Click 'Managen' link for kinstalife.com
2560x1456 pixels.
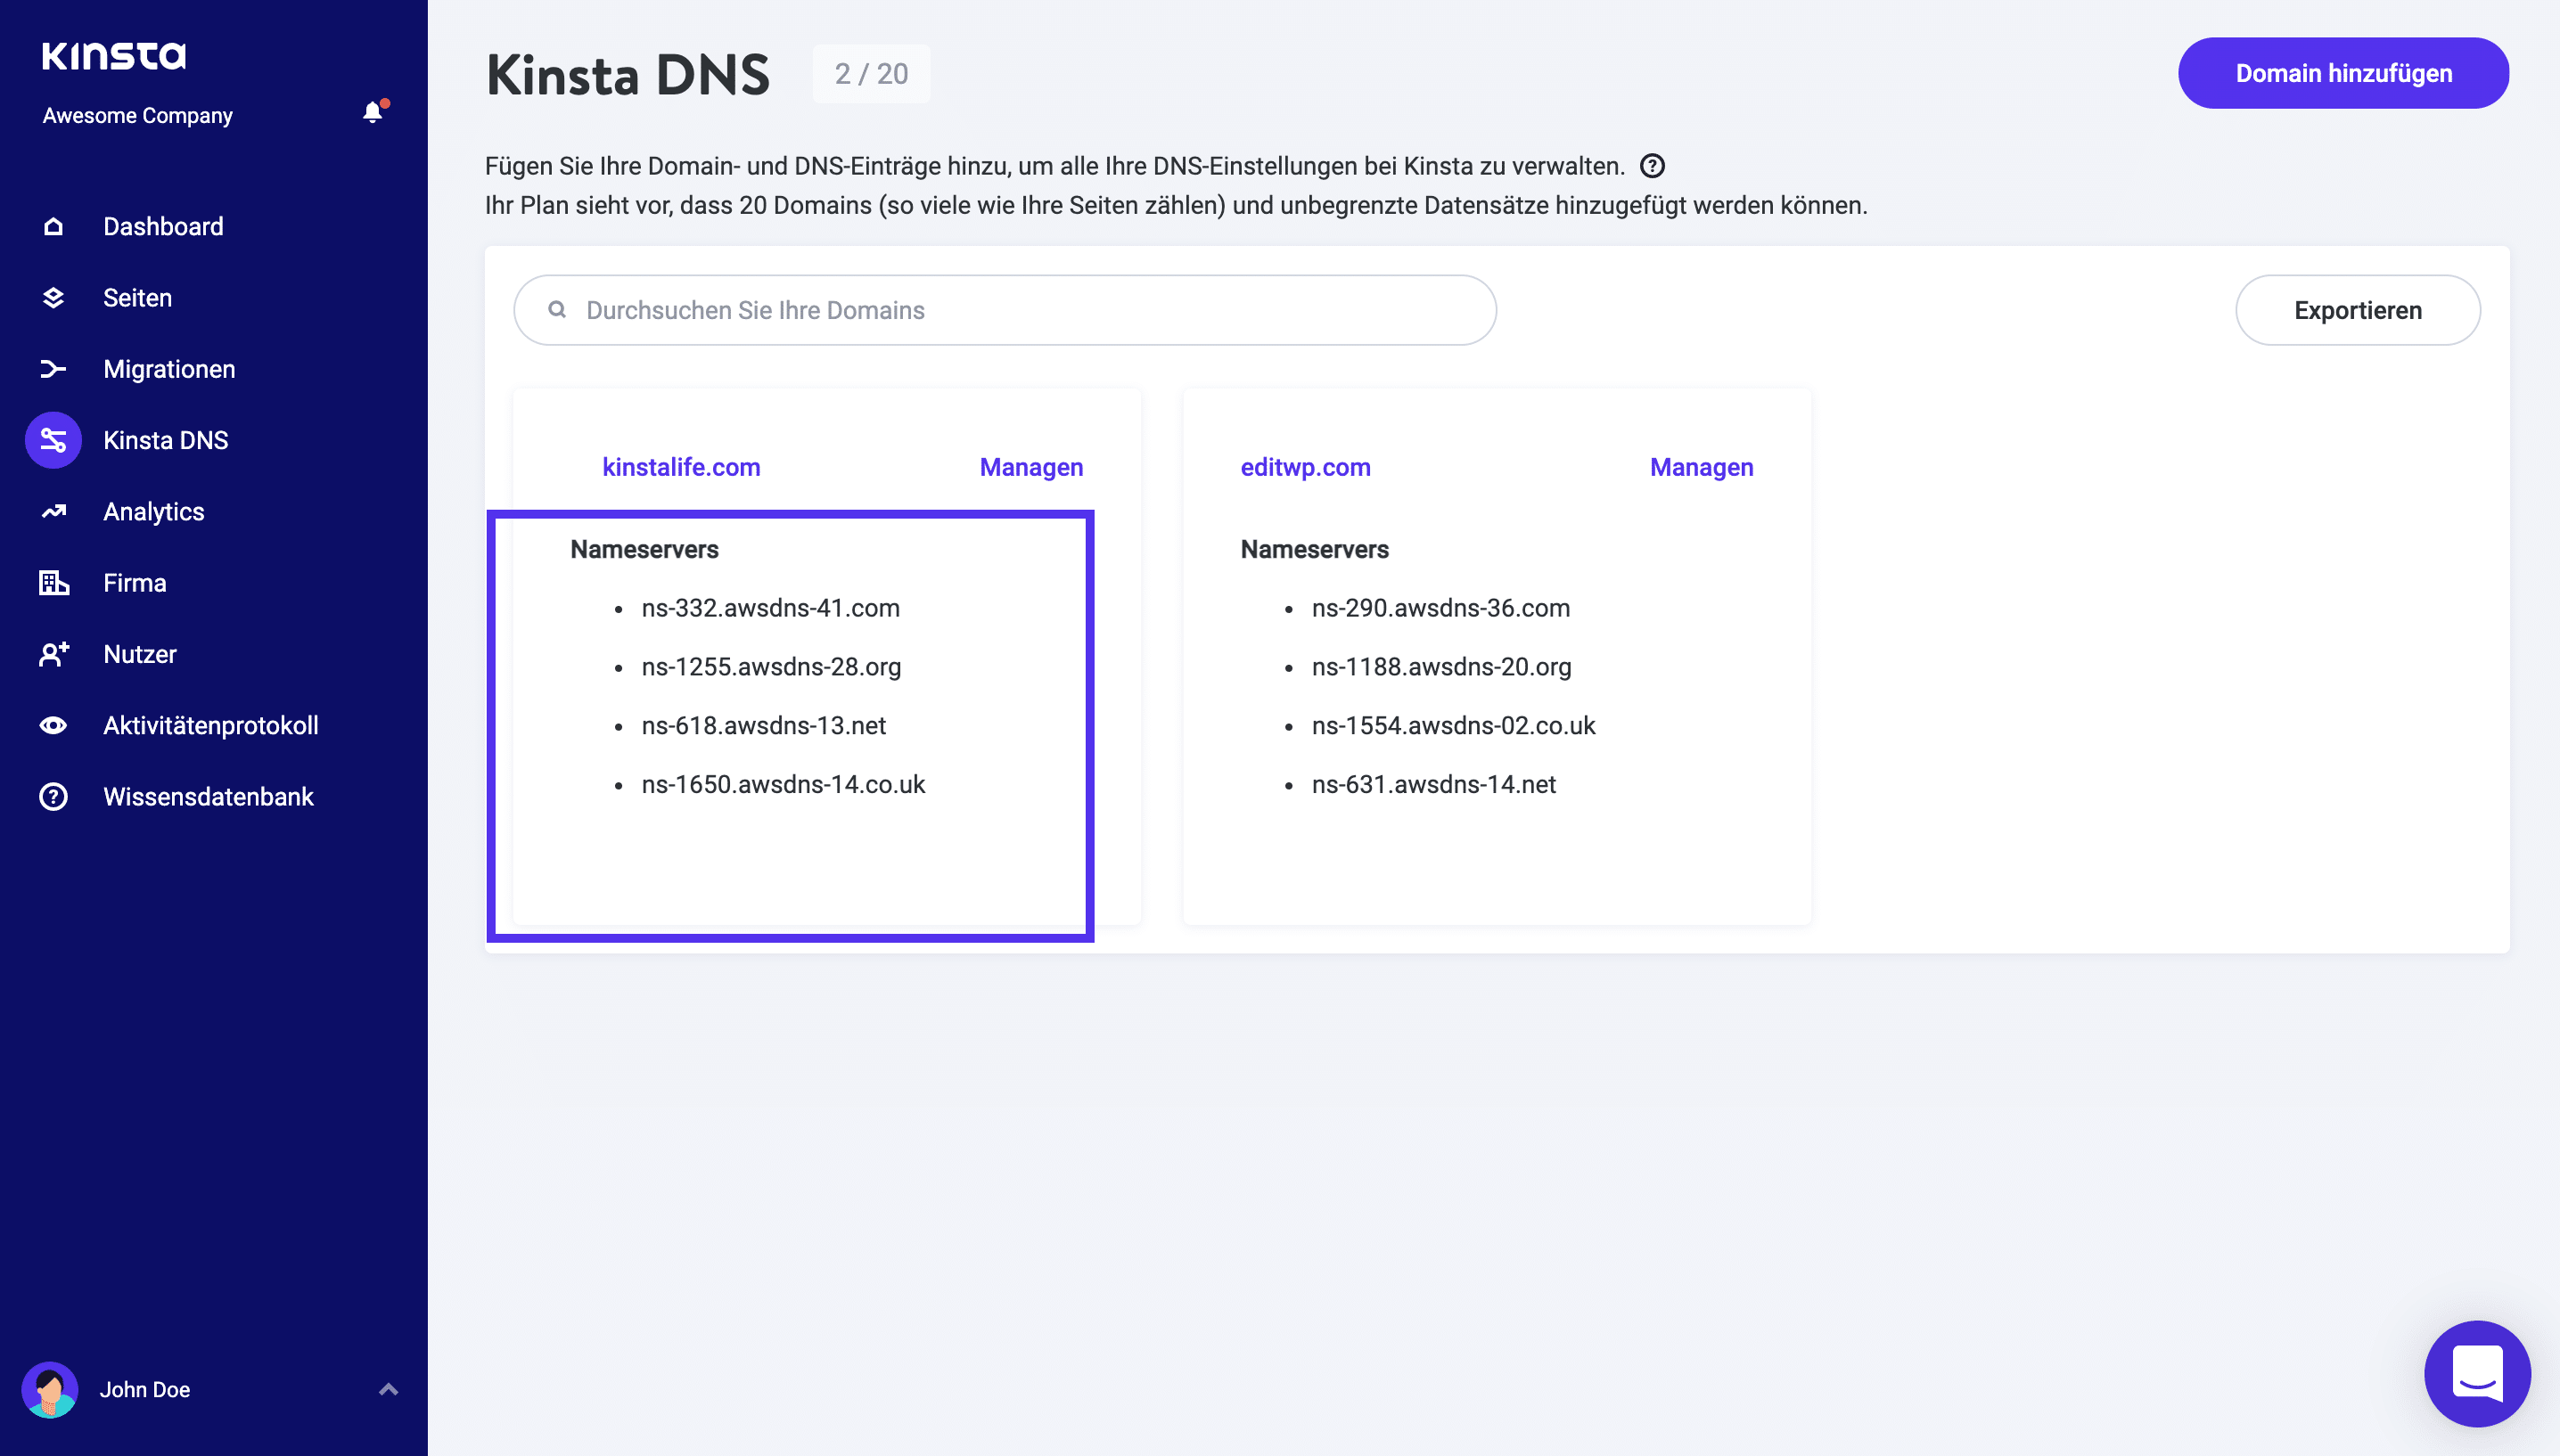1030,466
